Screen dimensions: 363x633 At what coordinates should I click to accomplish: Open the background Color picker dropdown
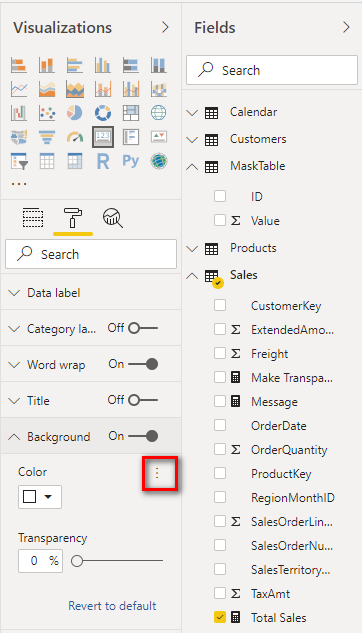tap(40, 497)
